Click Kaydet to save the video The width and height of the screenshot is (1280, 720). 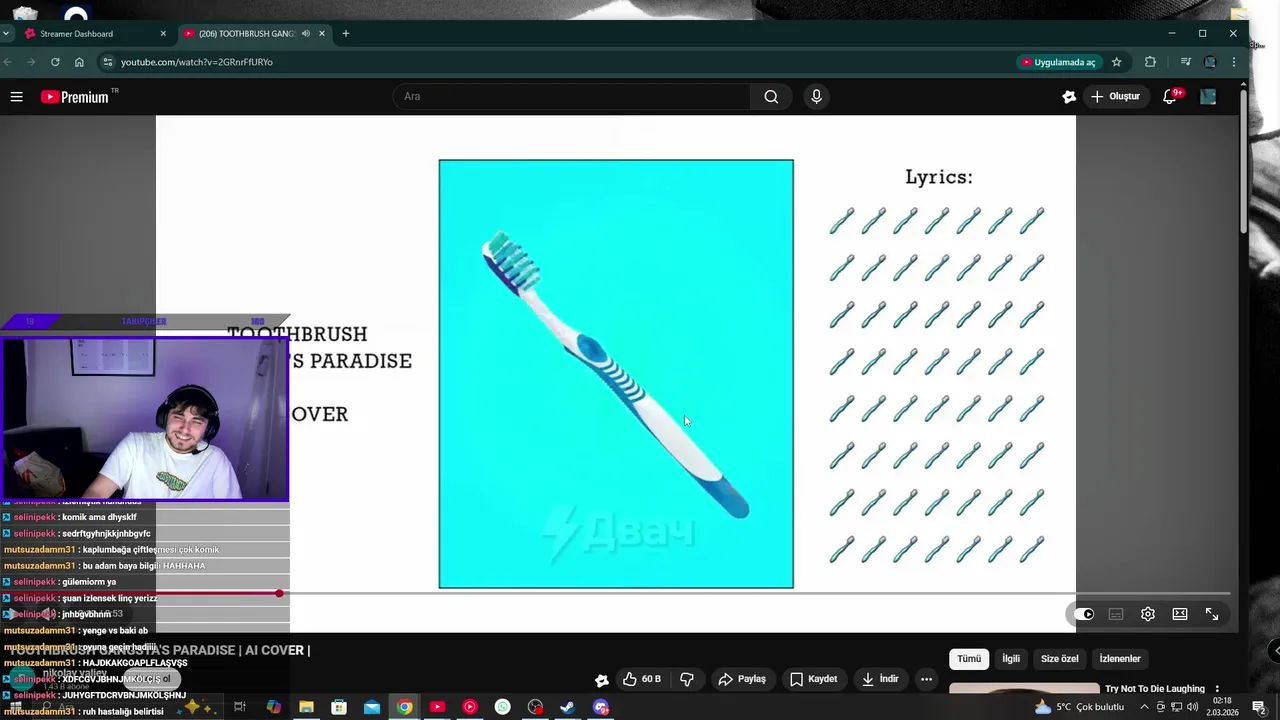[813, 679]
